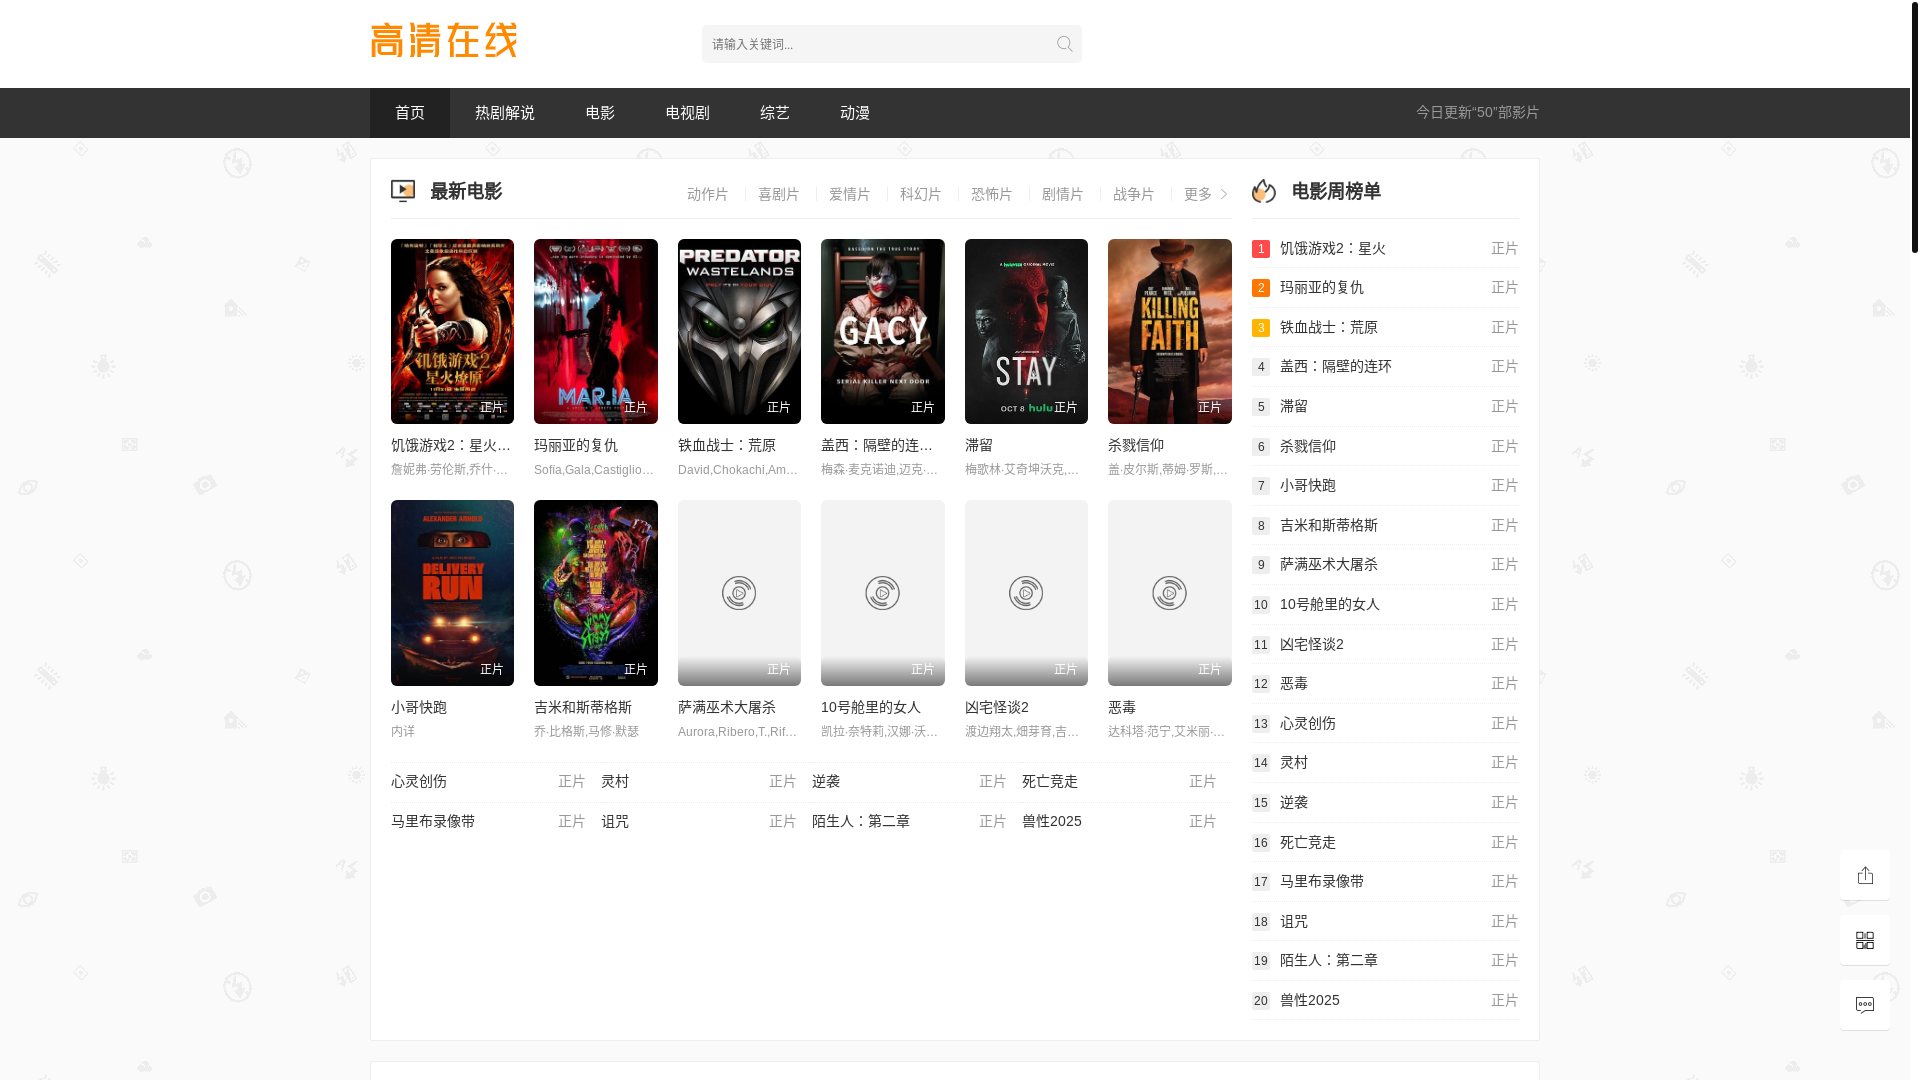Open rank 9 萨满巫术大屠杀 in weekly chart
Image resolution: width=1920 pixels, height=1080 pixels.
(x=1385, y=564)
